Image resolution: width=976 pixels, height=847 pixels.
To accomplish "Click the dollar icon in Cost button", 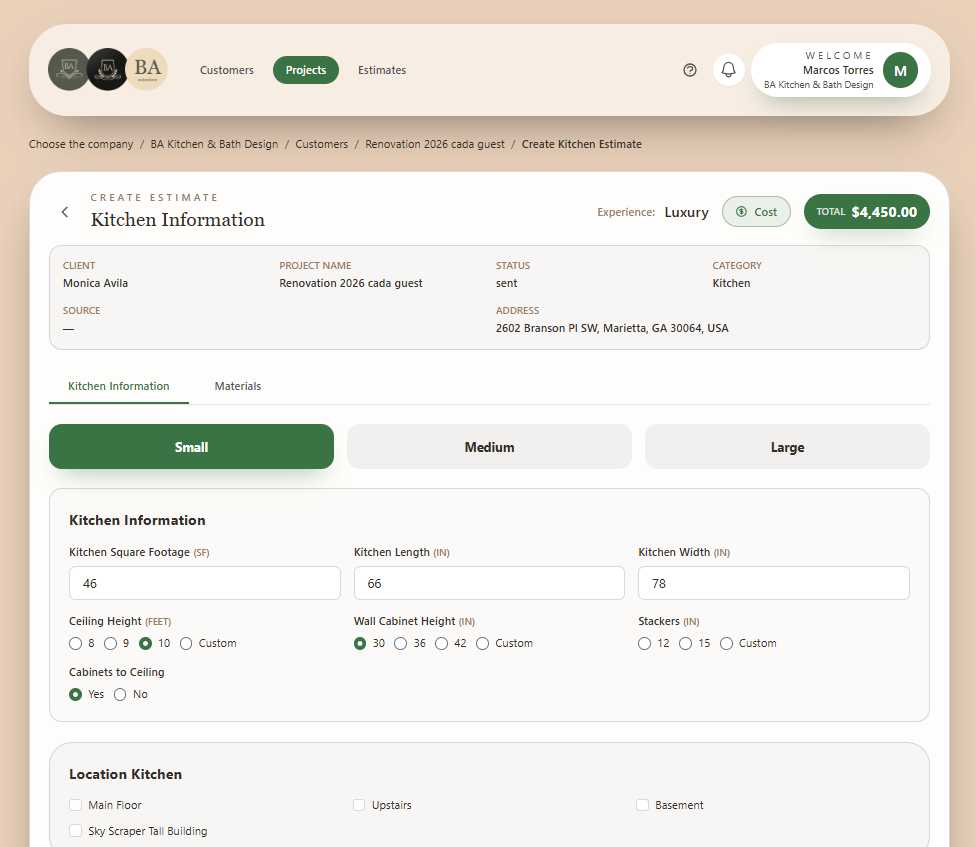I will 741,212.
